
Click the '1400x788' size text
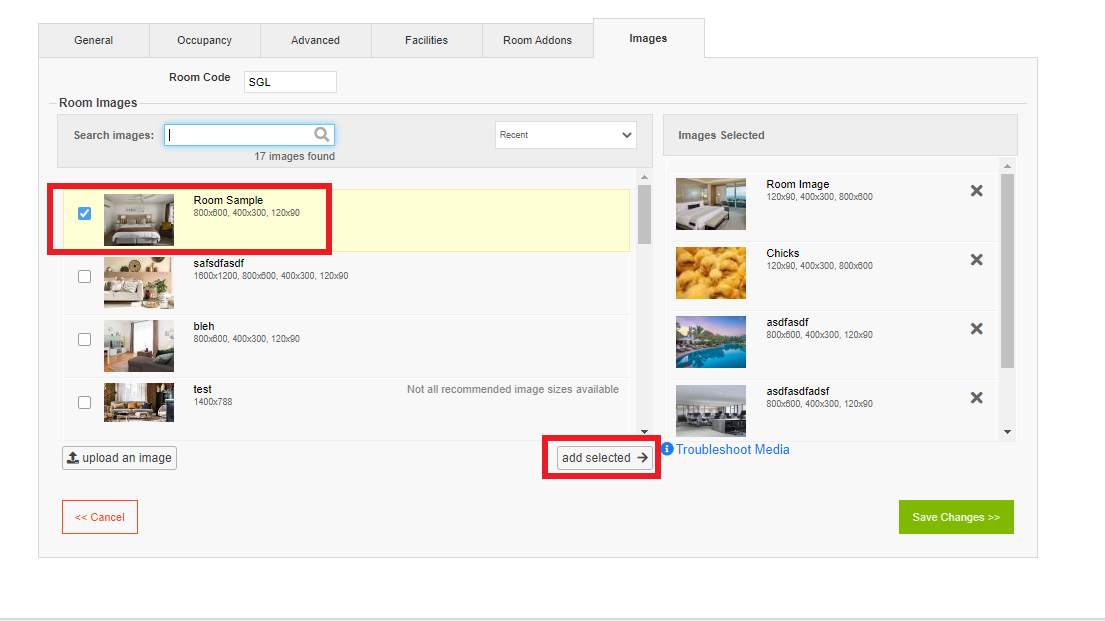(213, 402)
